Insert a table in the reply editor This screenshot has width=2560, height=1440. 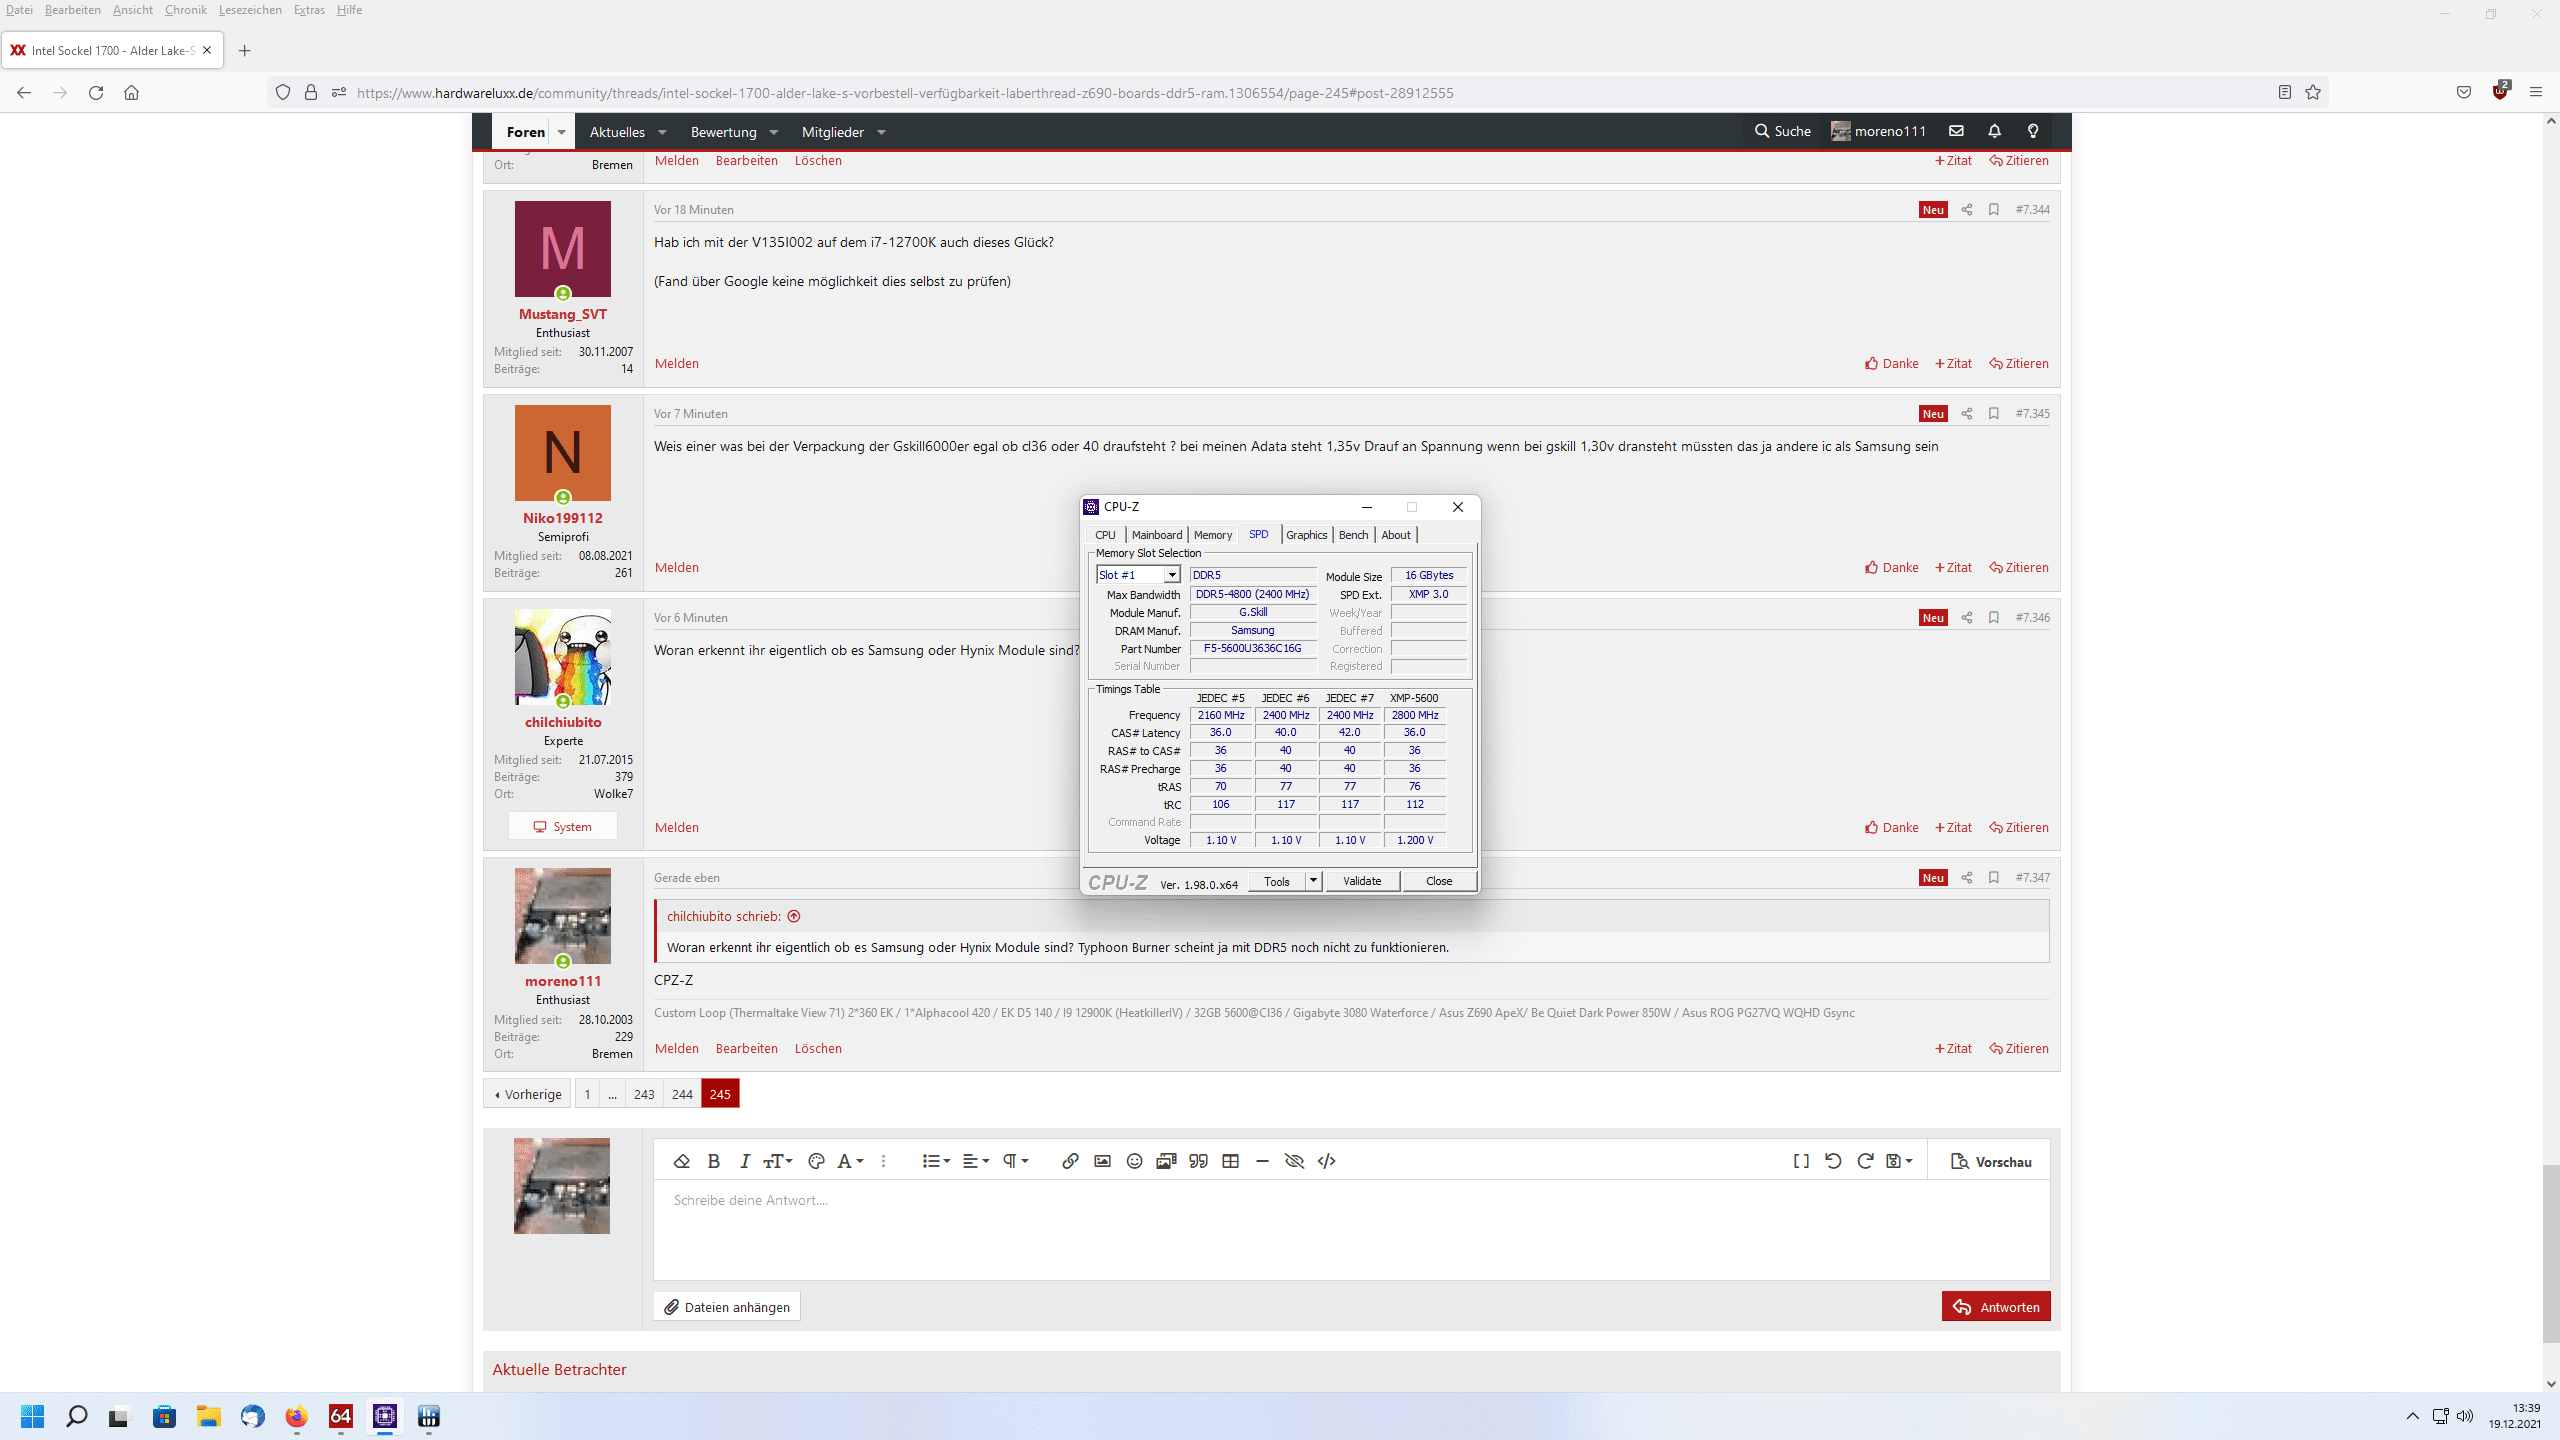(x=1231, y=1161)
